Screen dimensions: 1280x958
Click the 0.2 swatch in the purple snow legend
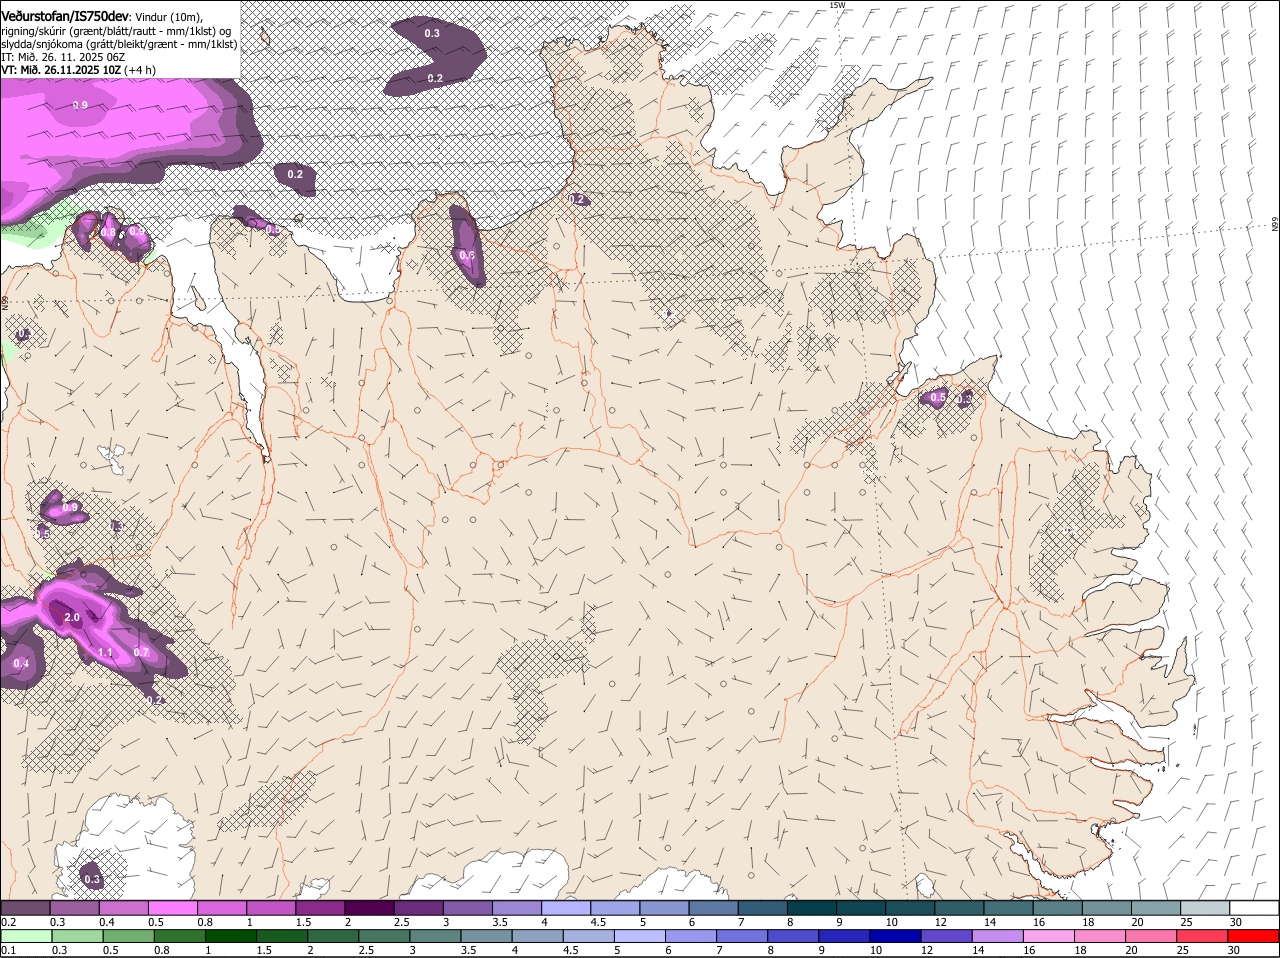pos(25,907)
